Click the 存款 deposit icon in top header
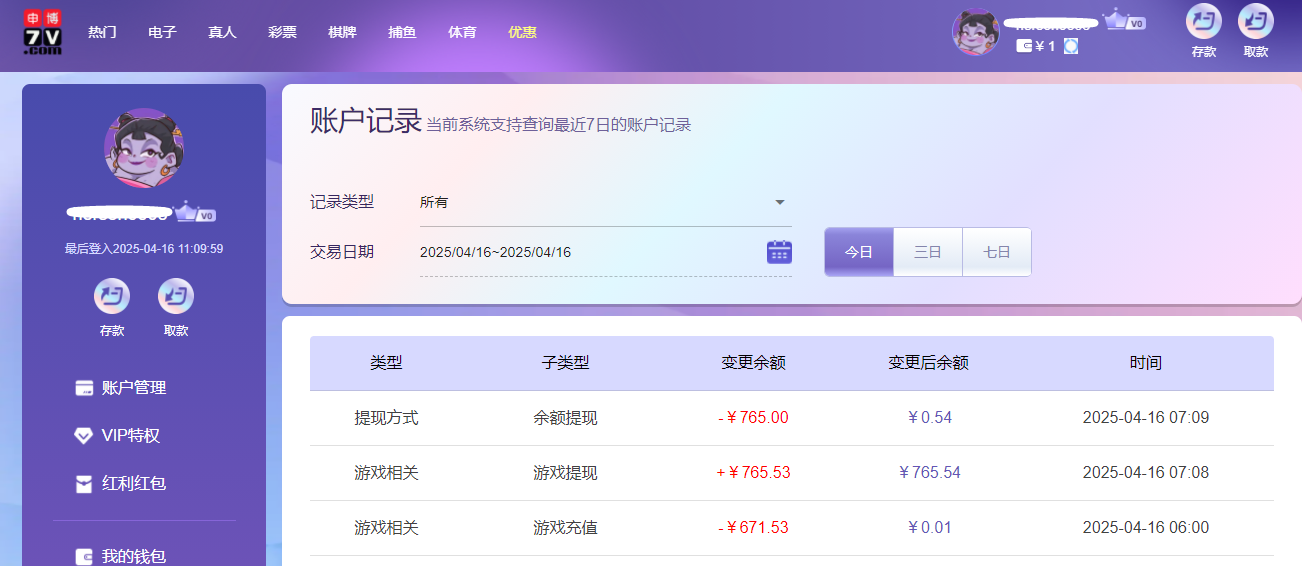1302x566 pixels. point(1203,22)
